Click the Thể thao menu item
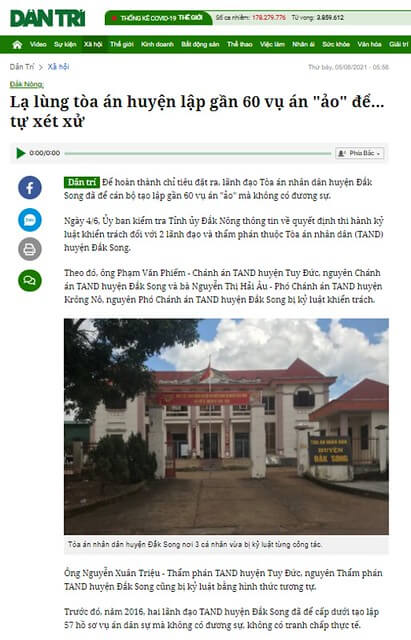 tap(240, 44)
